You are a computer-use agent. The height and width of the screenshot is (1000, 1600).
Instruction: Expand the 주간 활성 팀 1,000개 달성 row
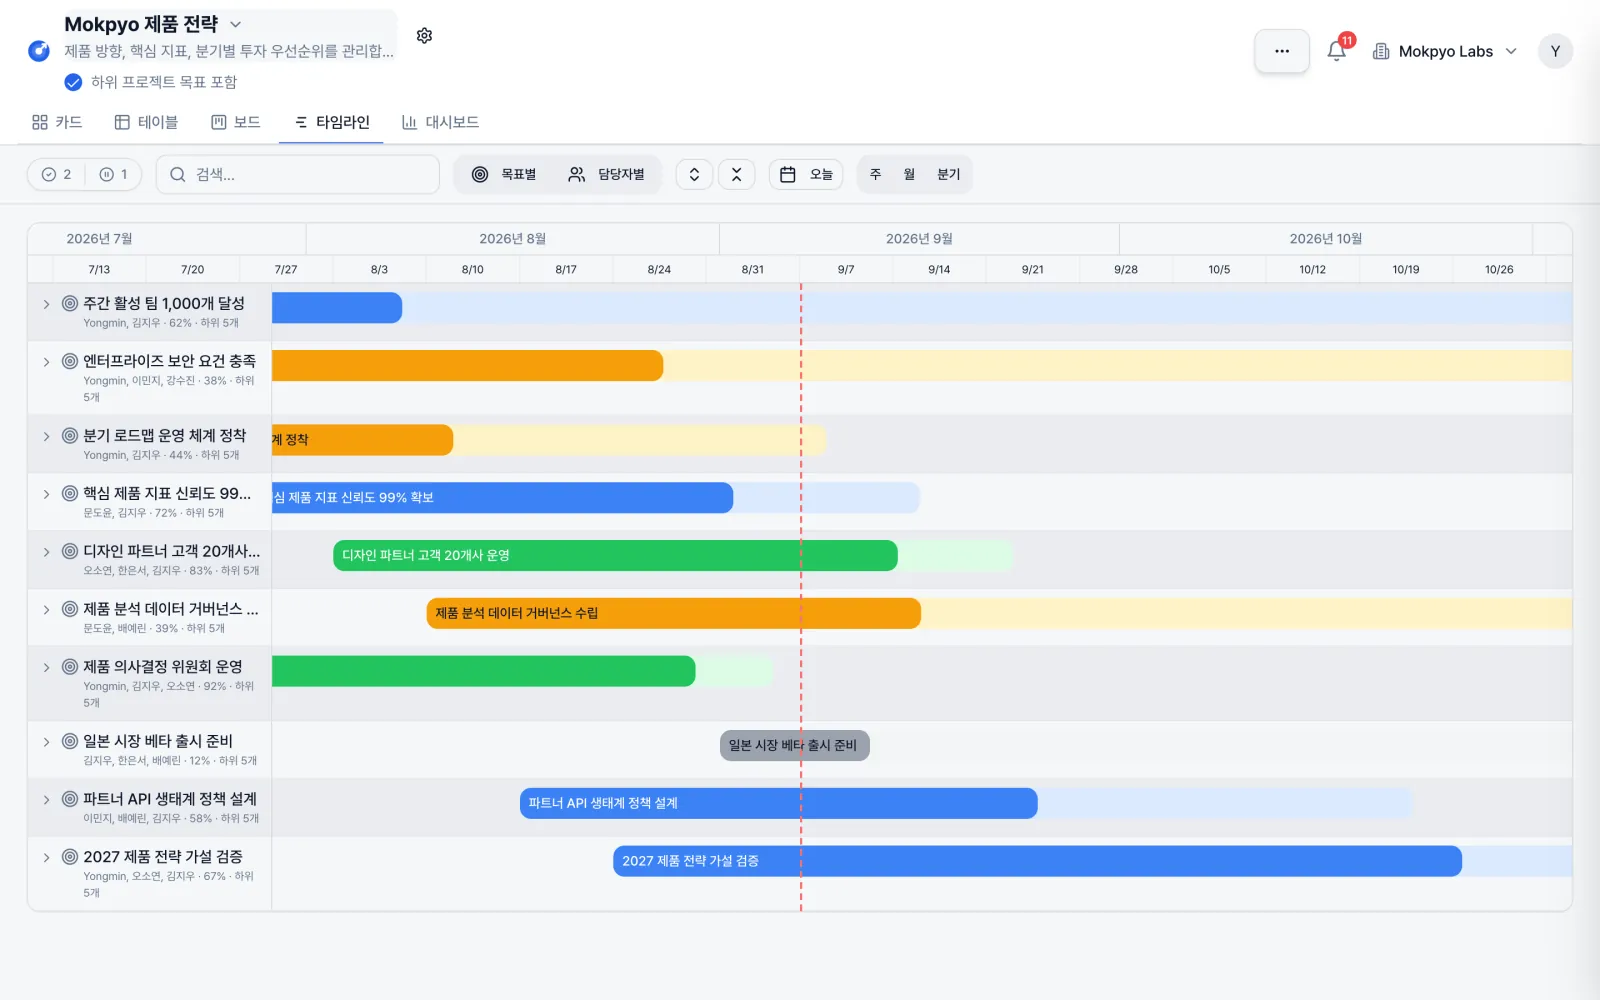[x=46, y=304]
